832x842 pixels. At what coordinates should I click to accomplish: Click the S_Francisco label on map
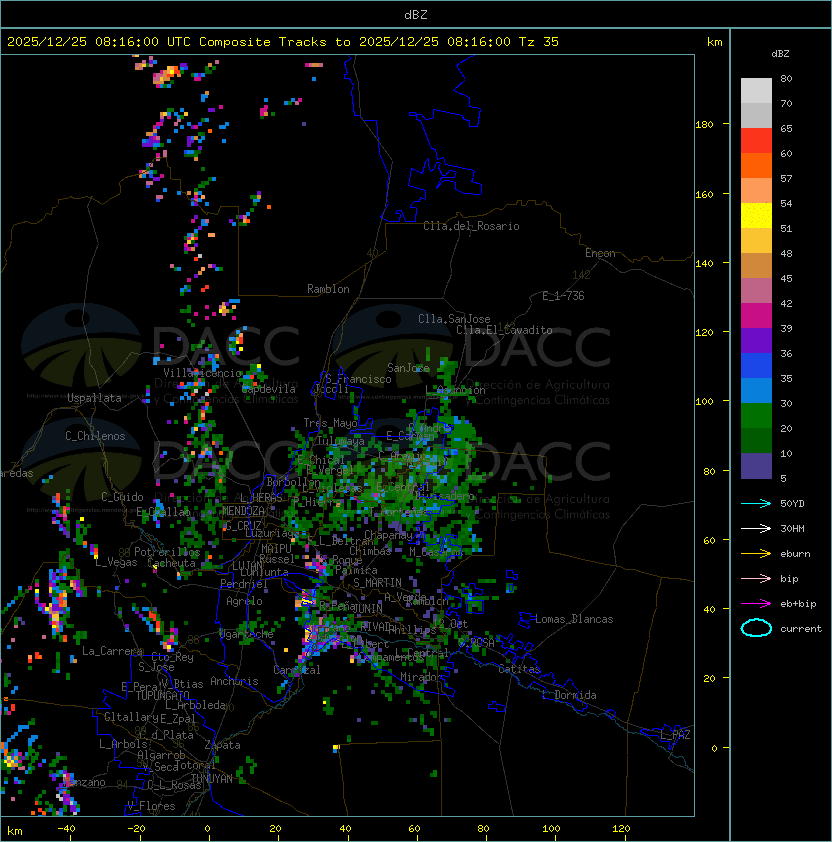pos(358,379)
